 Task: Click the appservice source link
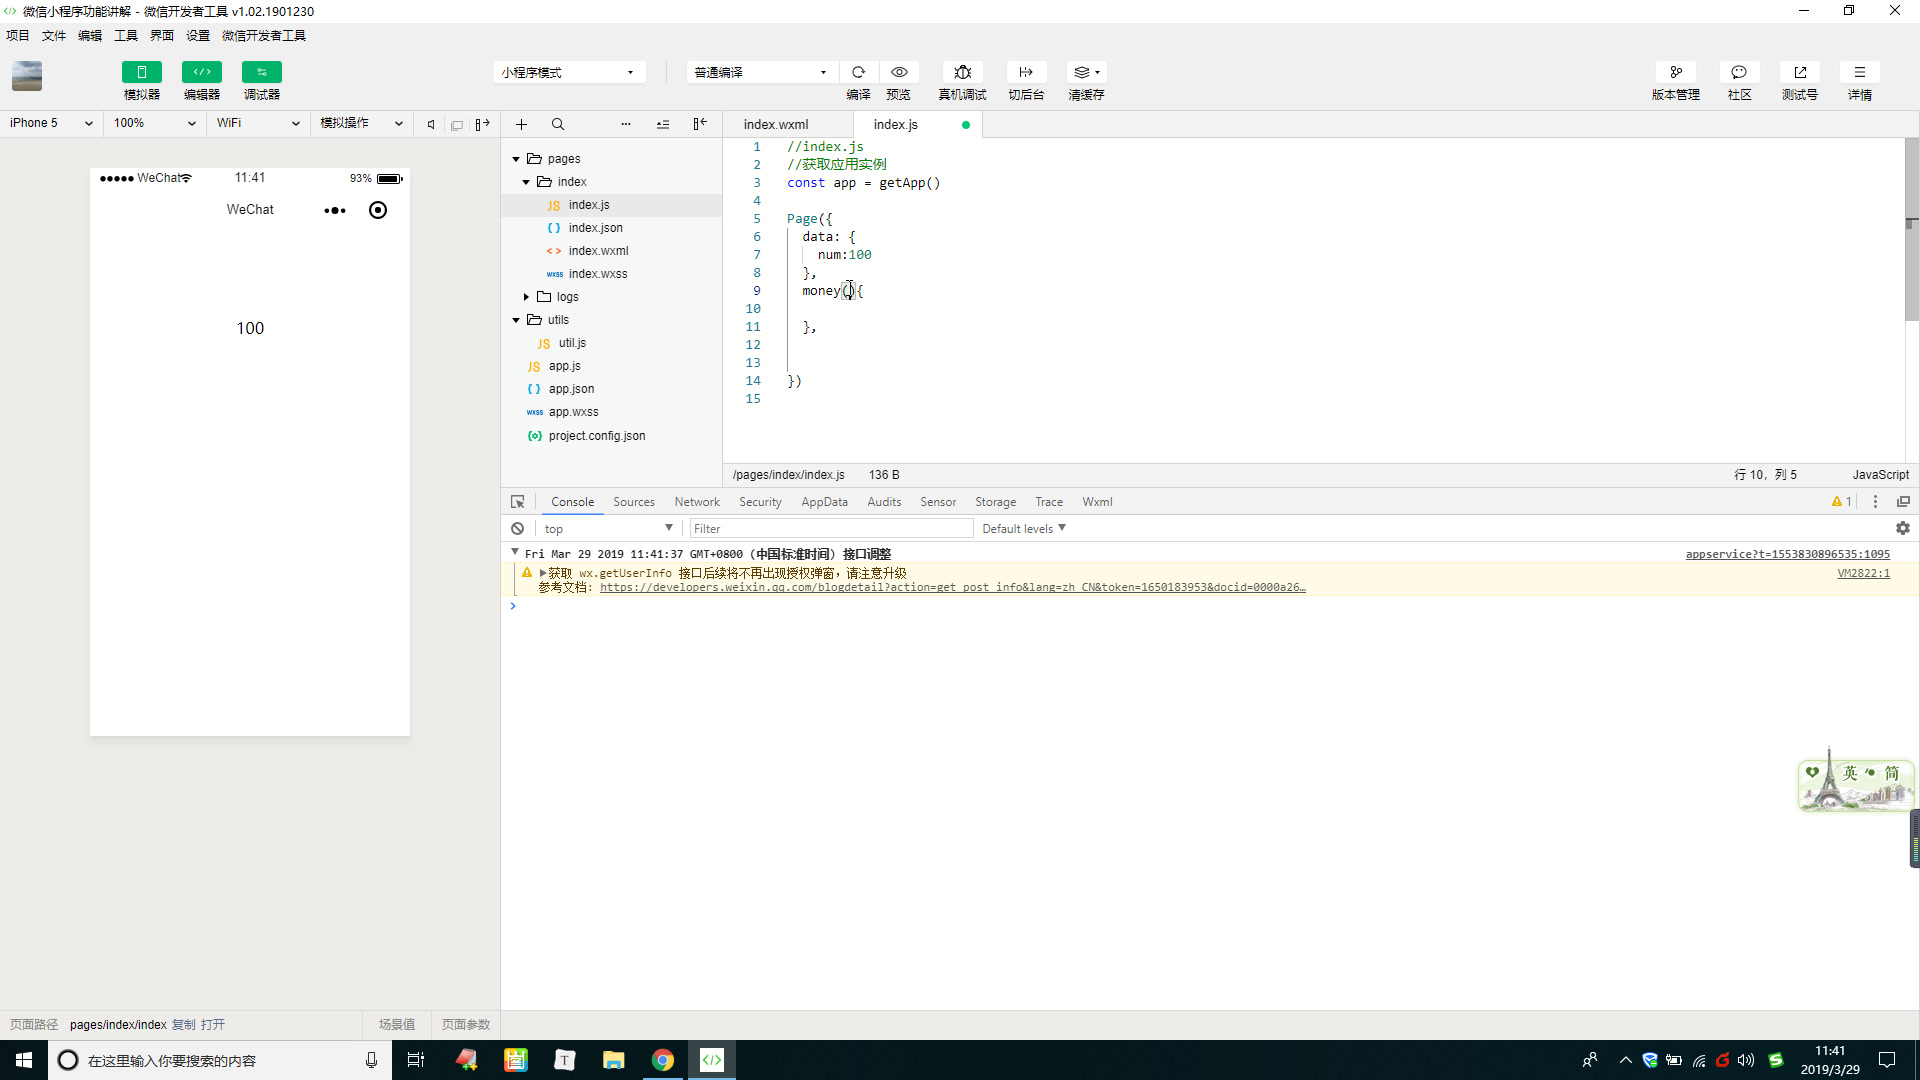1787,554
